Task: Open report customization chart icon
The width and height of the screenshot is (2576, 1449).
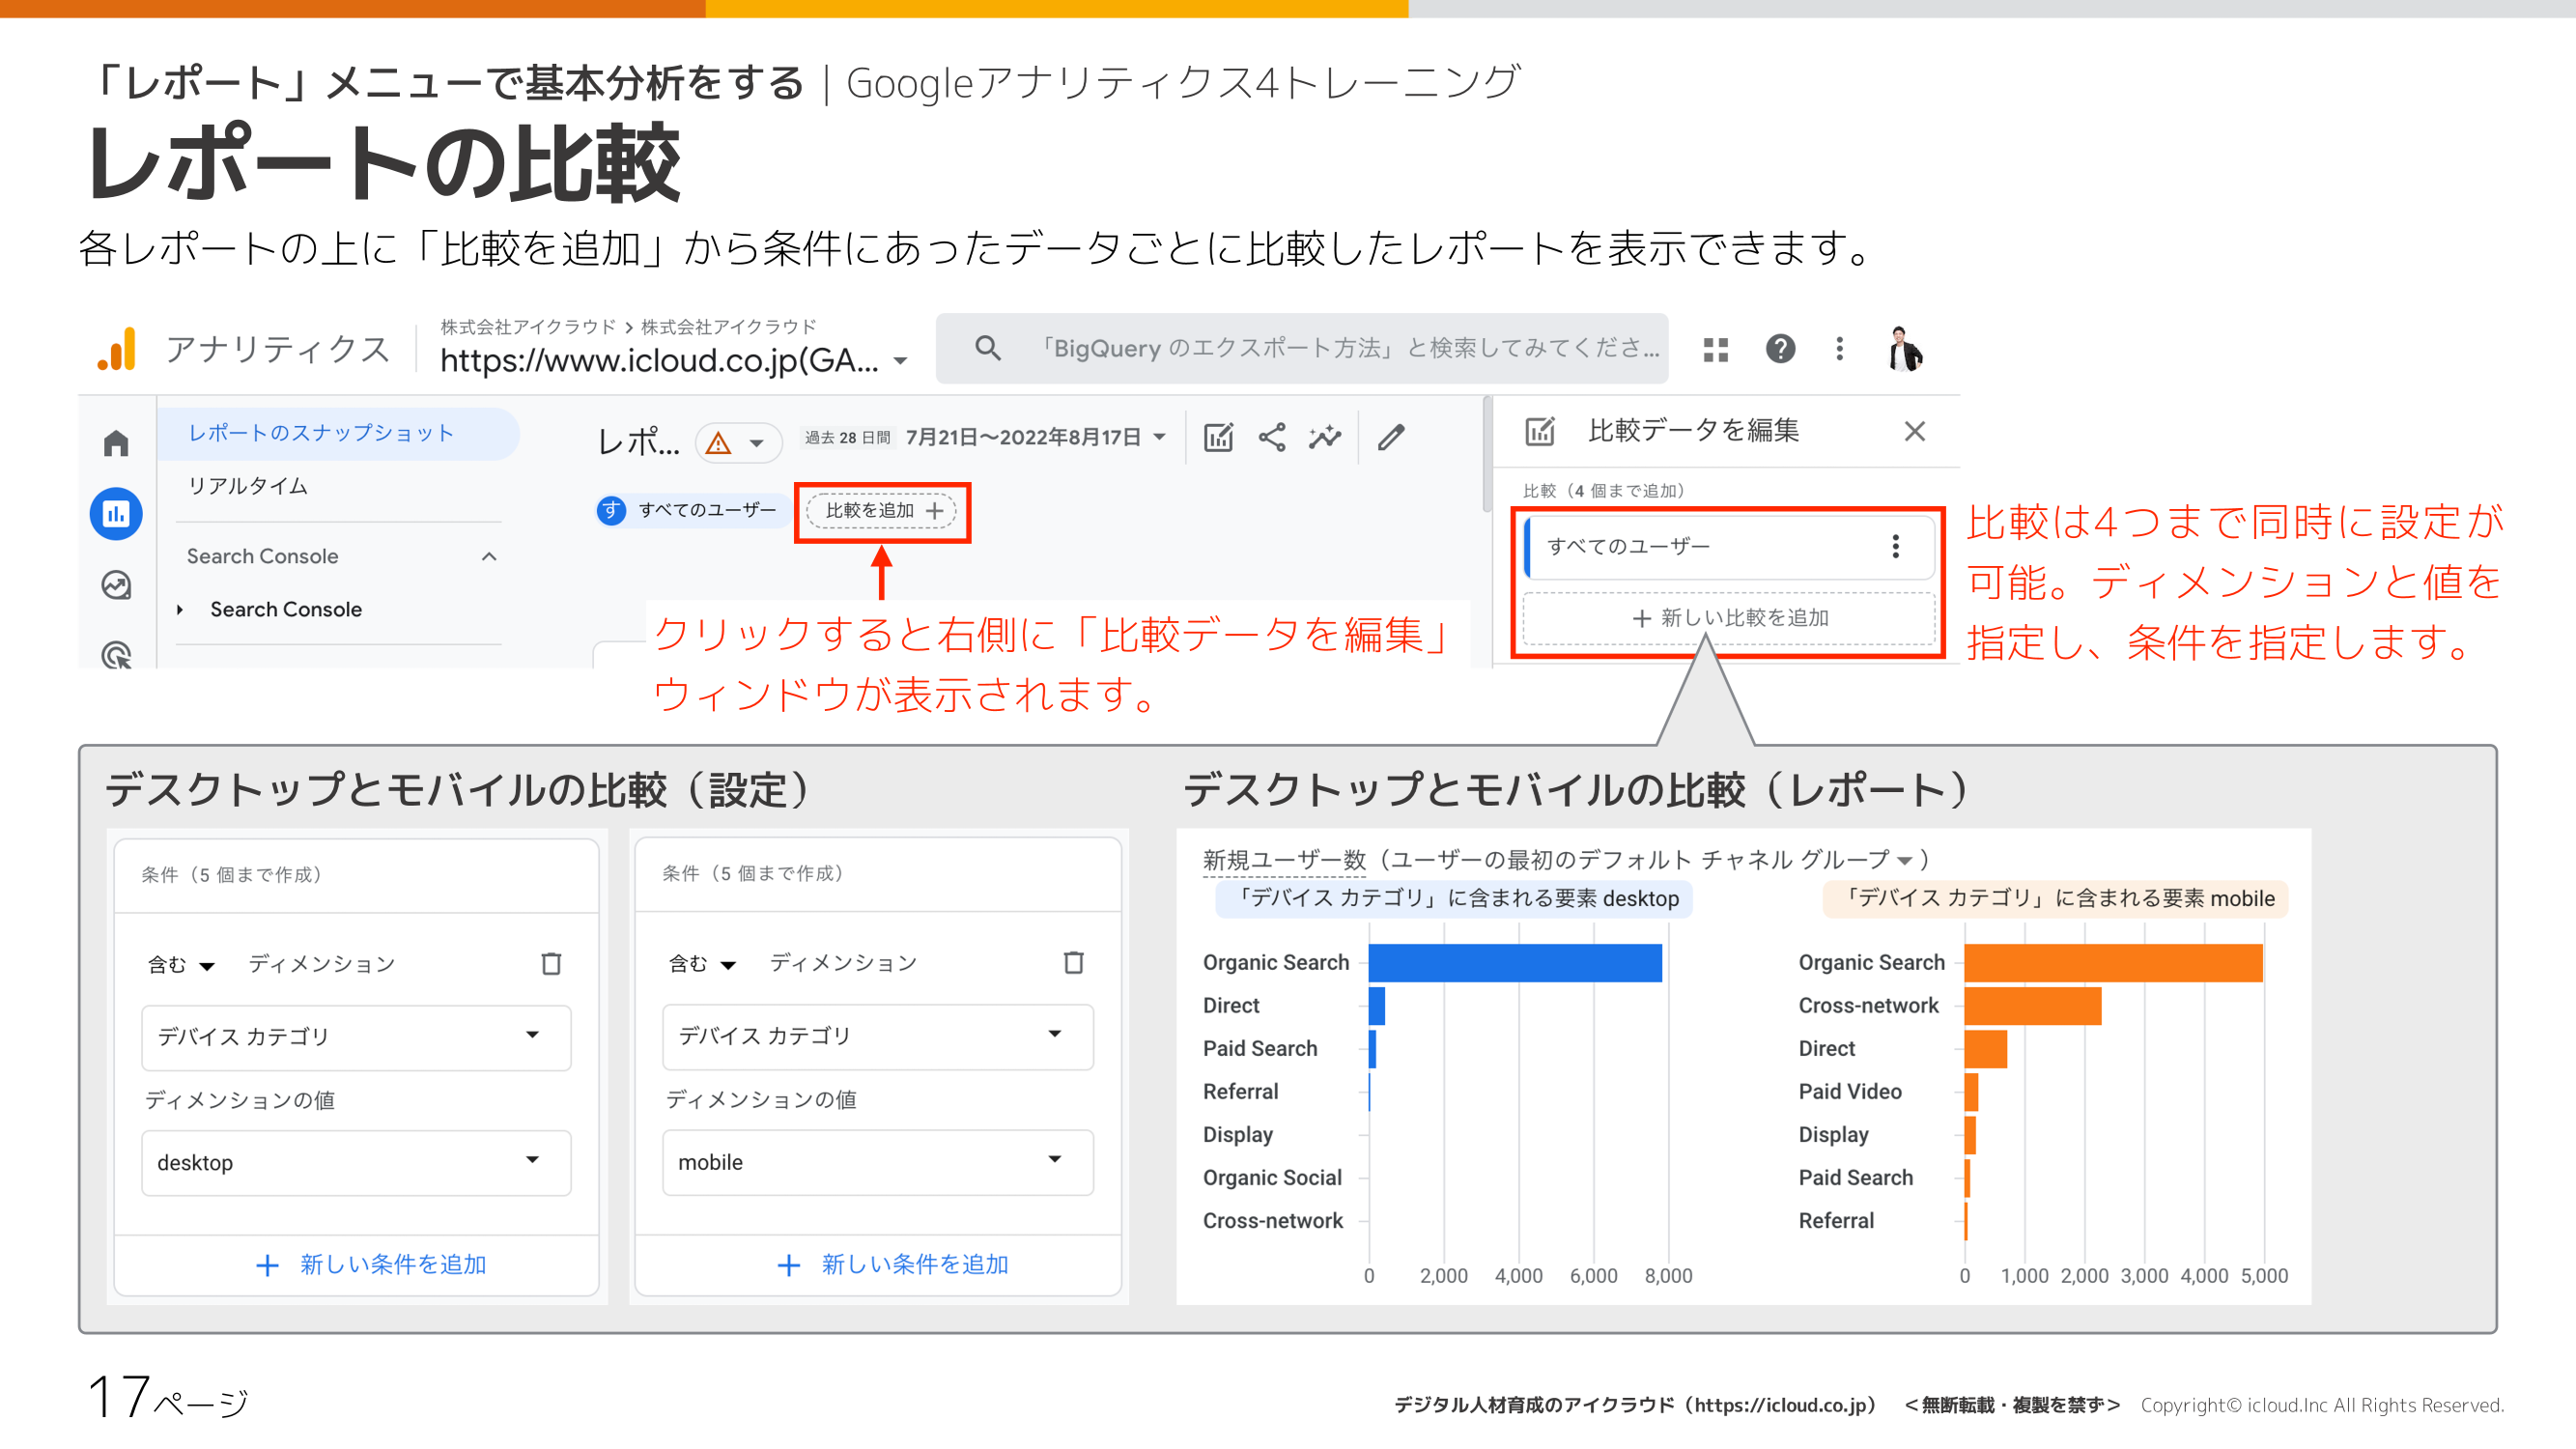Action: [1218, 436]
